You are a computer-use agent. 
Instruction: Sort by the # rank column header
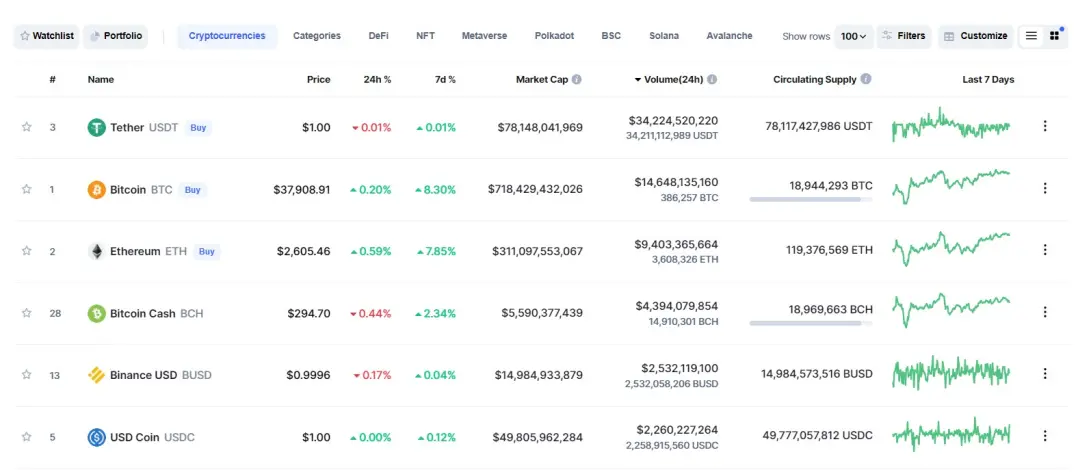point(52,80)
